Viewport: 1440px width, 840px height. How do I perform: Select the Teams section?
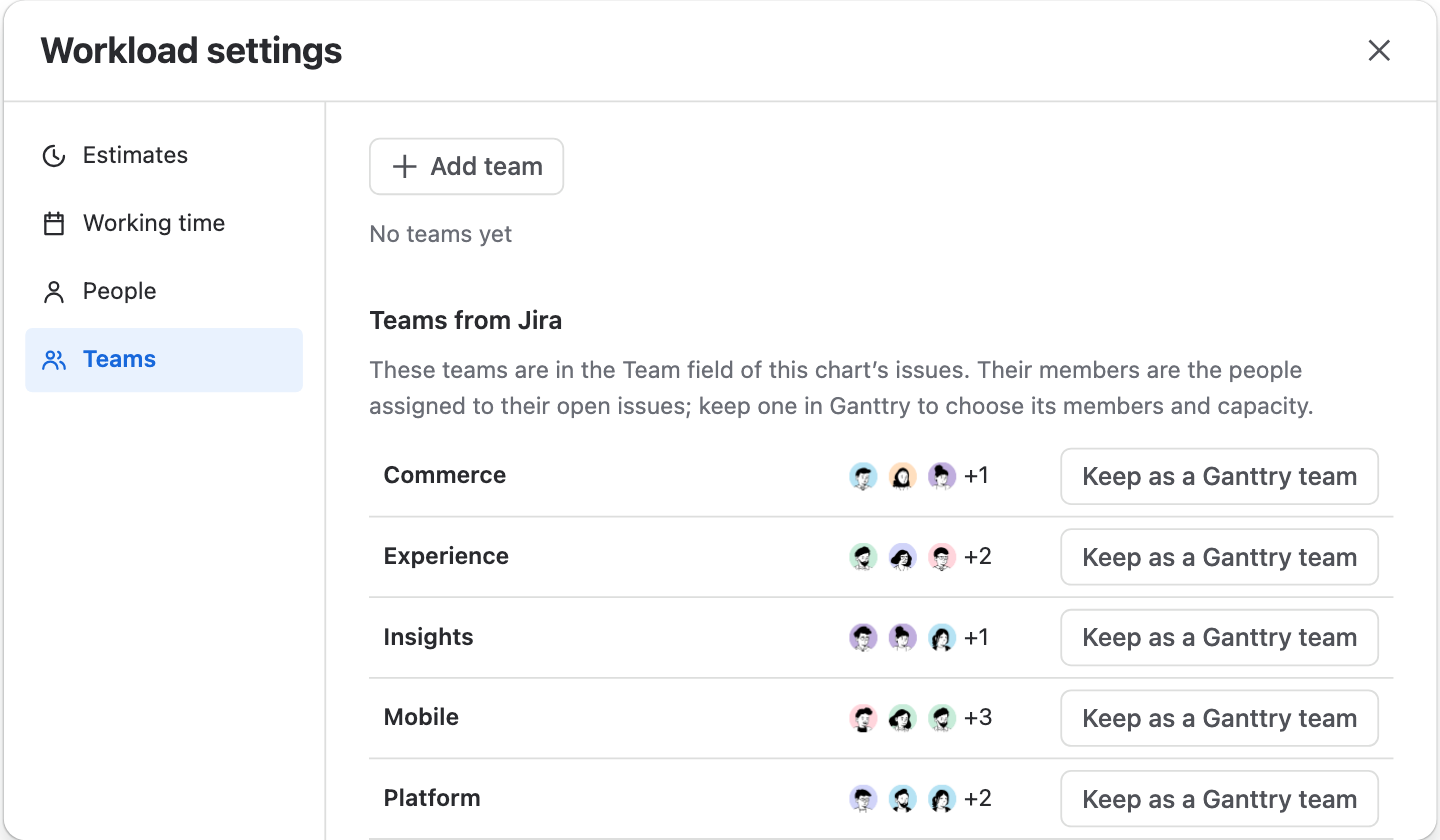164,360
